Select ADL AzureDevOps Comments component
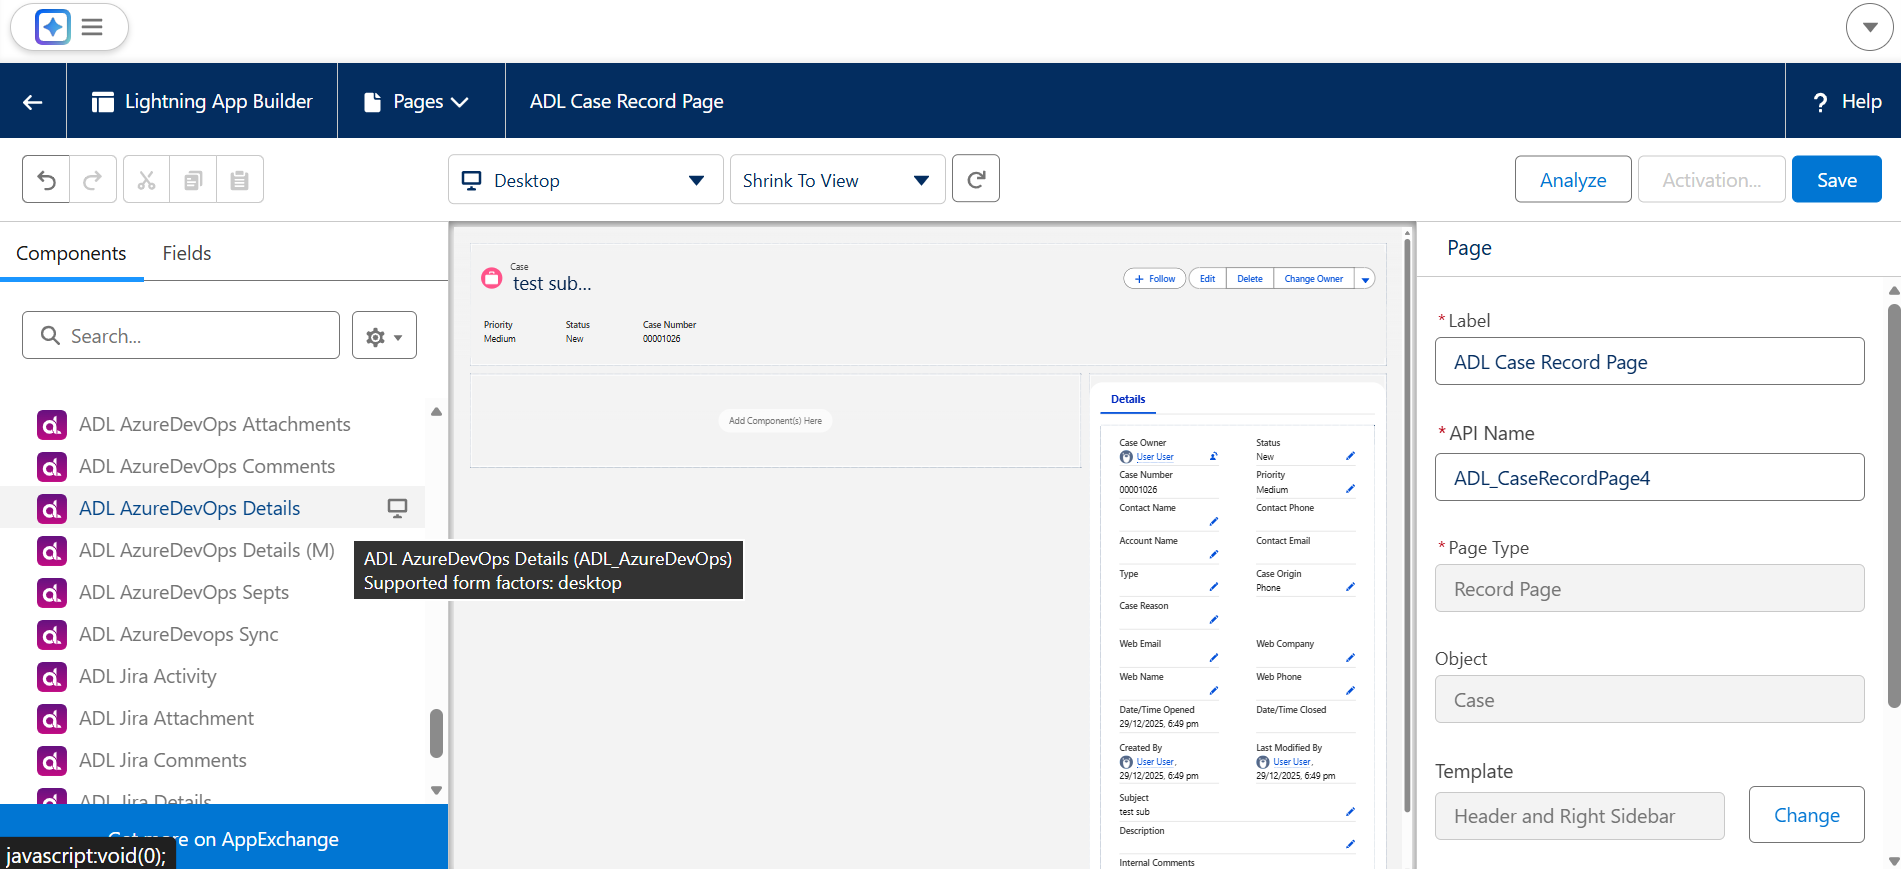 tap(206, 467)
